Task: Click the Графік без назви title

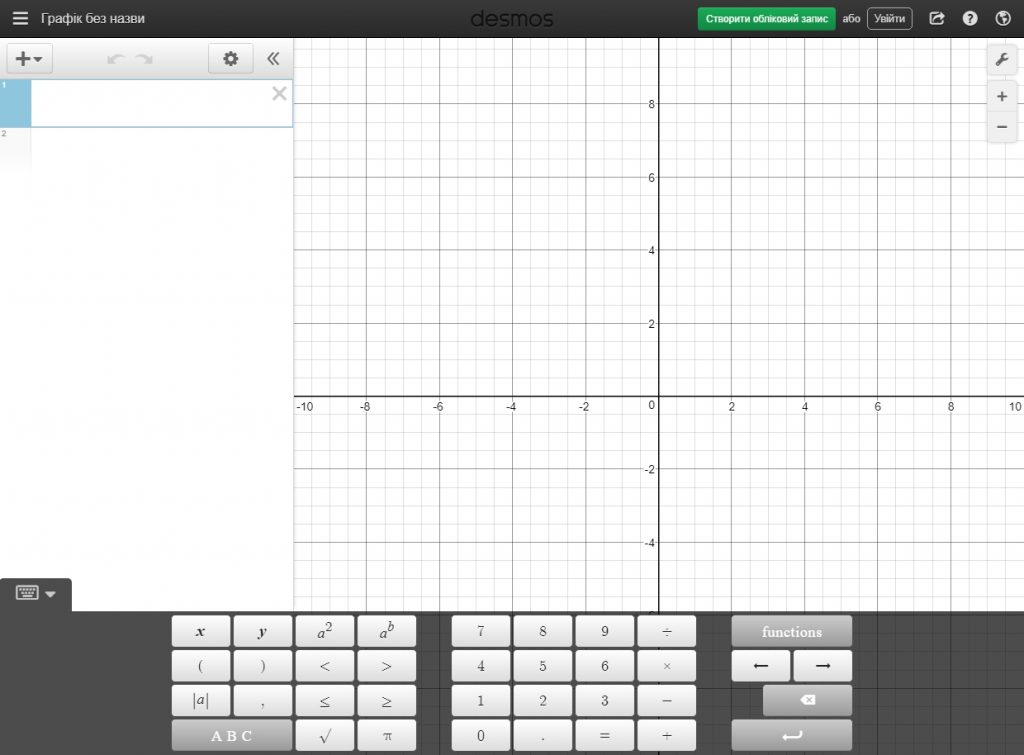Action: (93, 18)
